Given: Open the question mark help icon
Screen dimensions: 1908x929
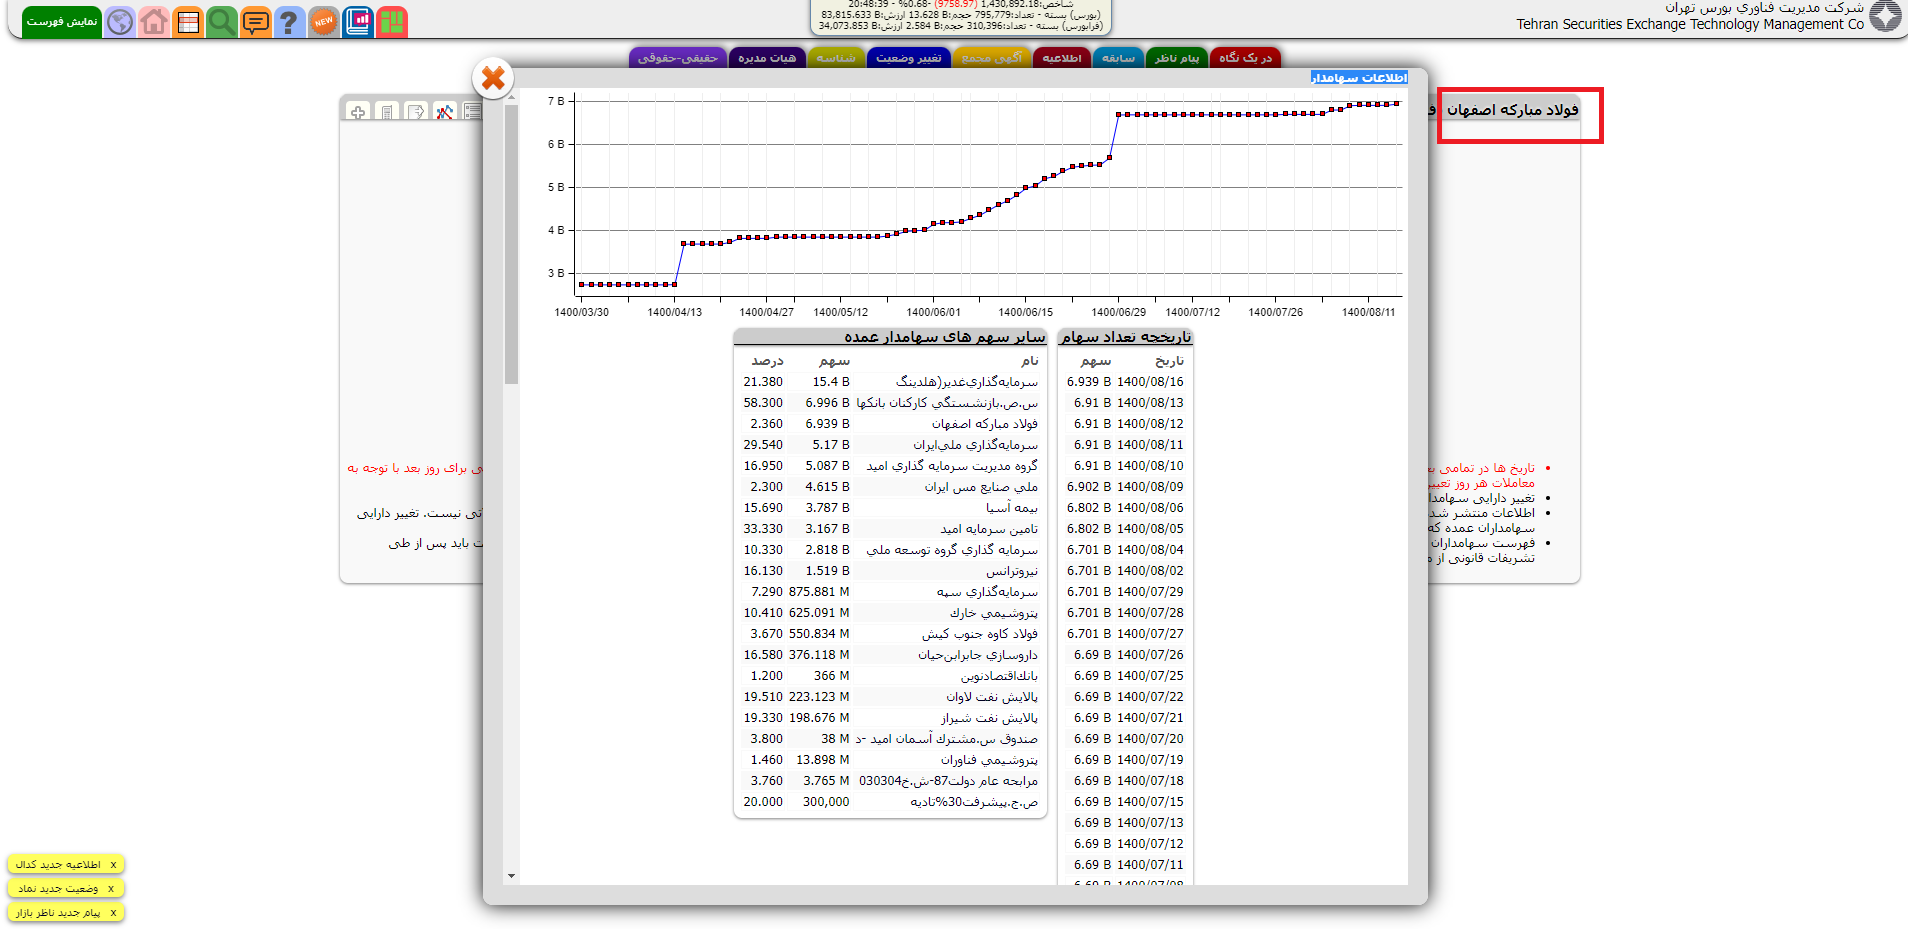Looking at the screenshot, I should click(289, 22).
